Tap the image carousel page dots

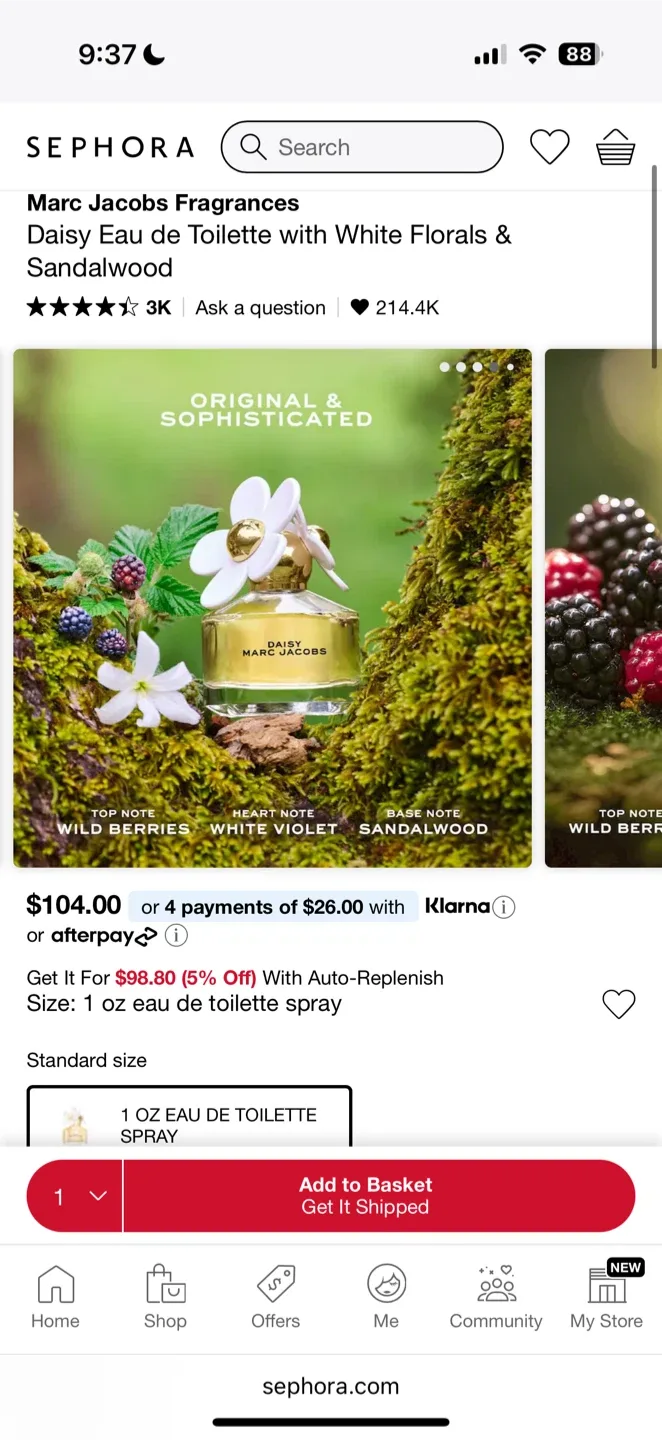(x=477, y=367)
